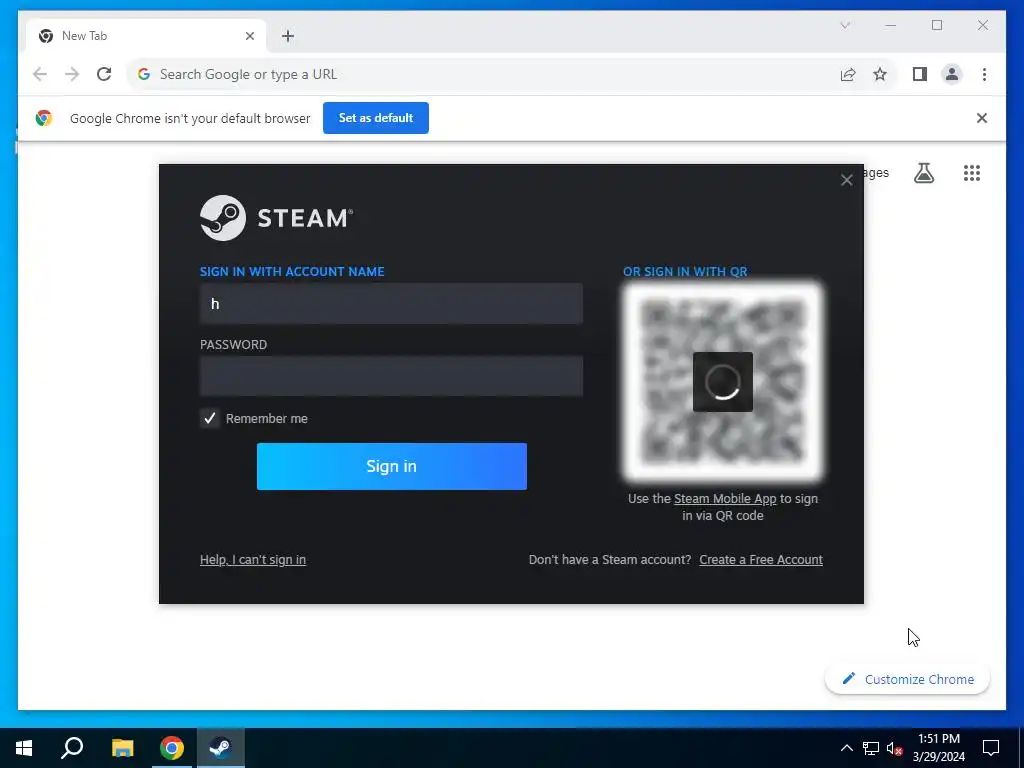Dismiss the default browser infobar
The height and width of the screenshot is (768, 1024).
coord(982,118)
